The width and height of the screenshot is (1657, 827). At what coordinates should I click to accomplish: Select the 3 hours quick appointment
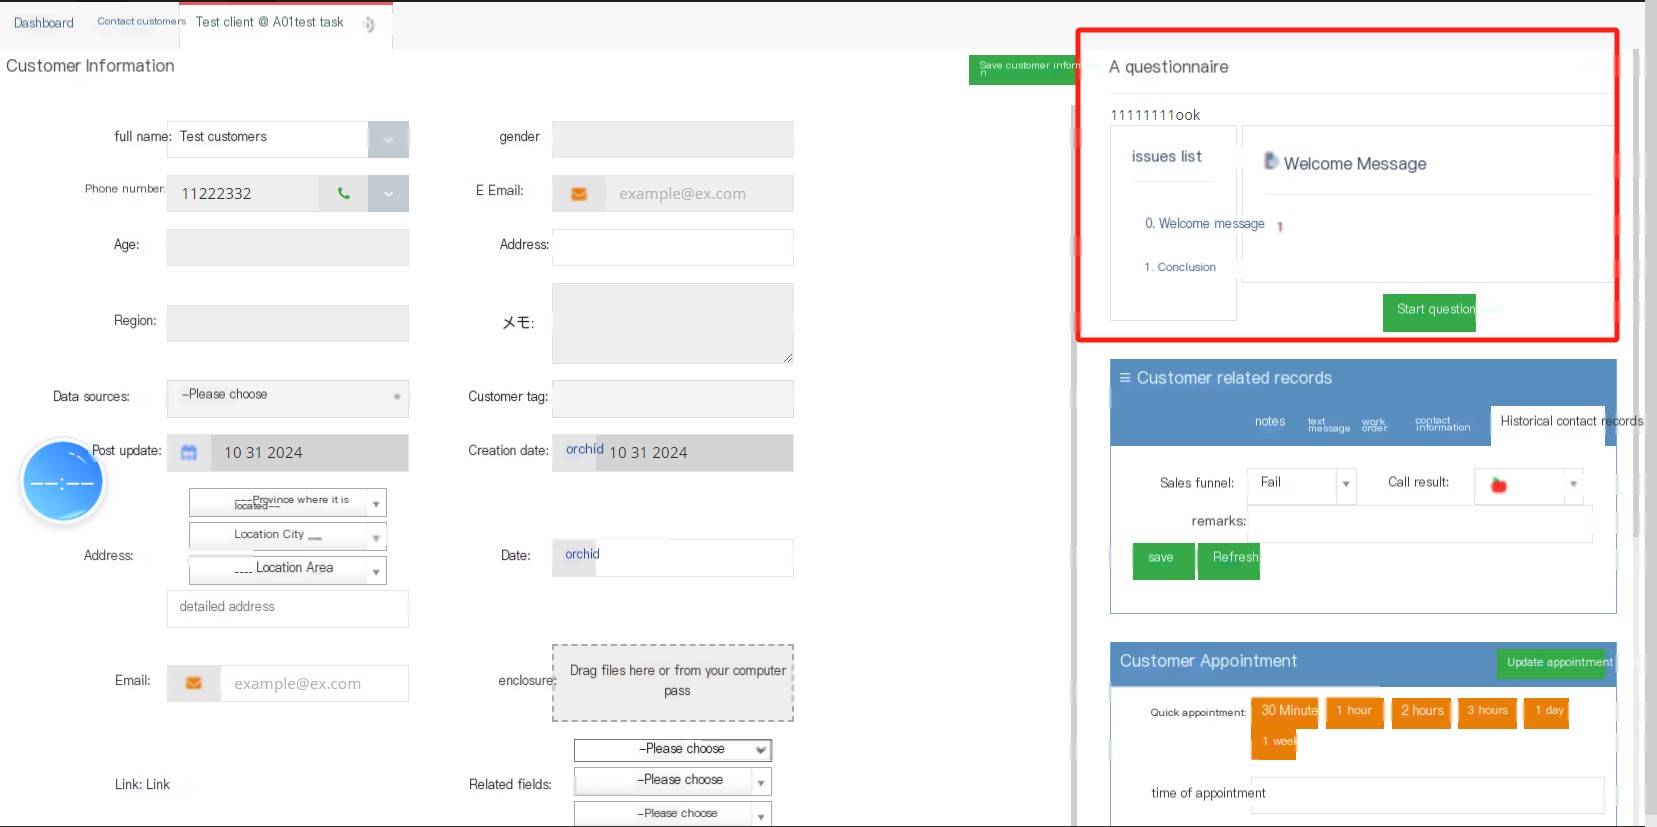click(x=1487, y=712)
